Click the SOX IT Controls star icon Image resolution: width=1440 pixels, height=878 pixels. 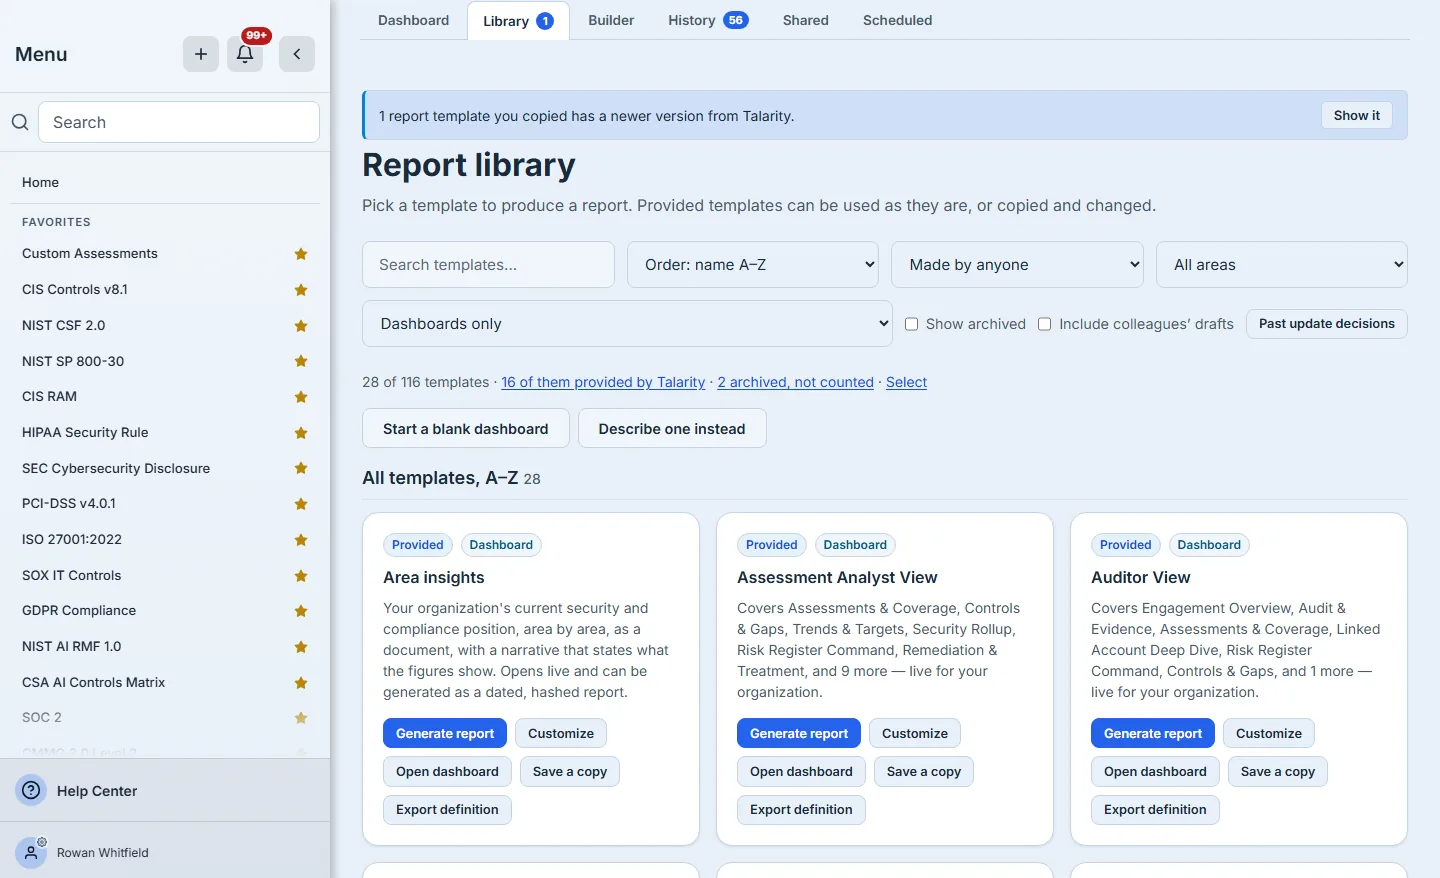[301, 576]
